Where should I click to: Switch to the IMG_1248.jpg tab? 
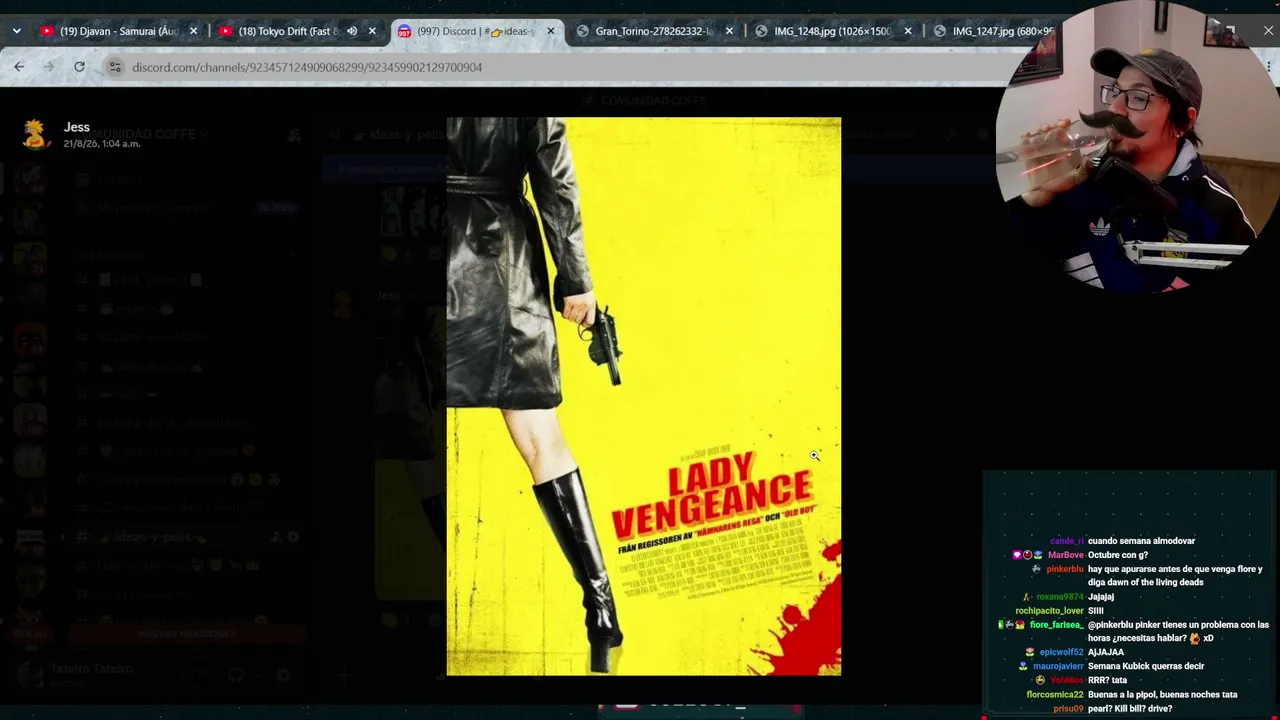click(833, 31)
